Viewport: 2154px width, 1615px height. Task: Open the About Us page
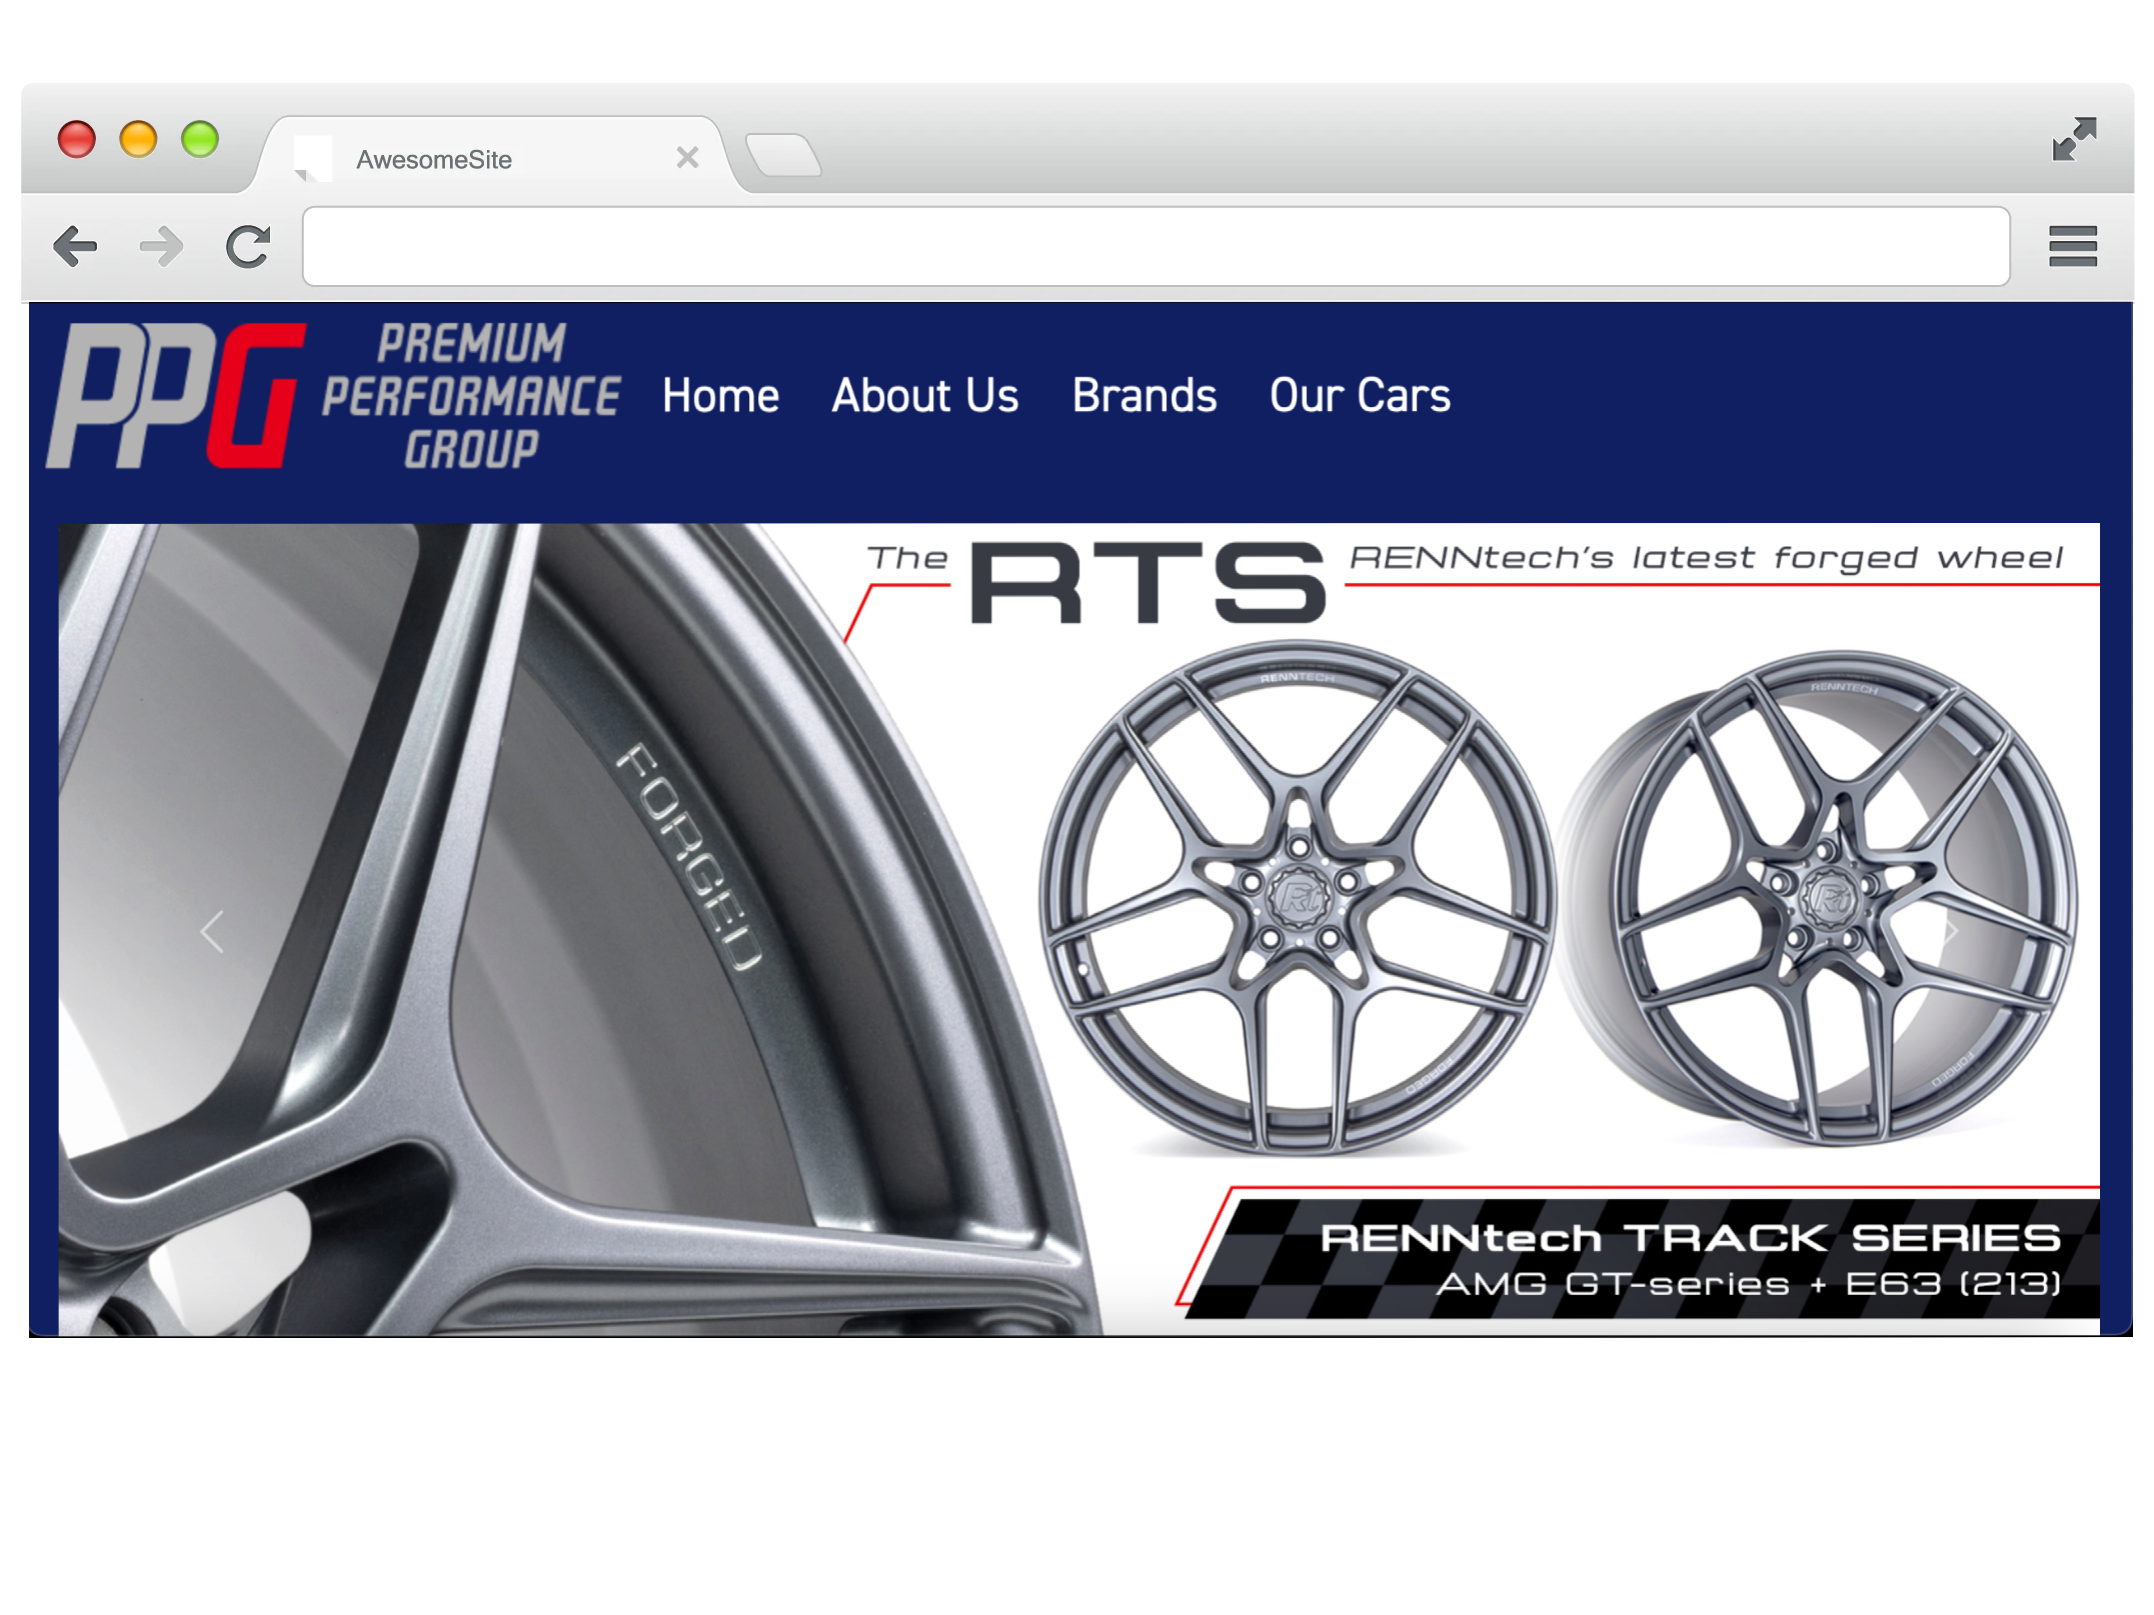click(925, 396)
